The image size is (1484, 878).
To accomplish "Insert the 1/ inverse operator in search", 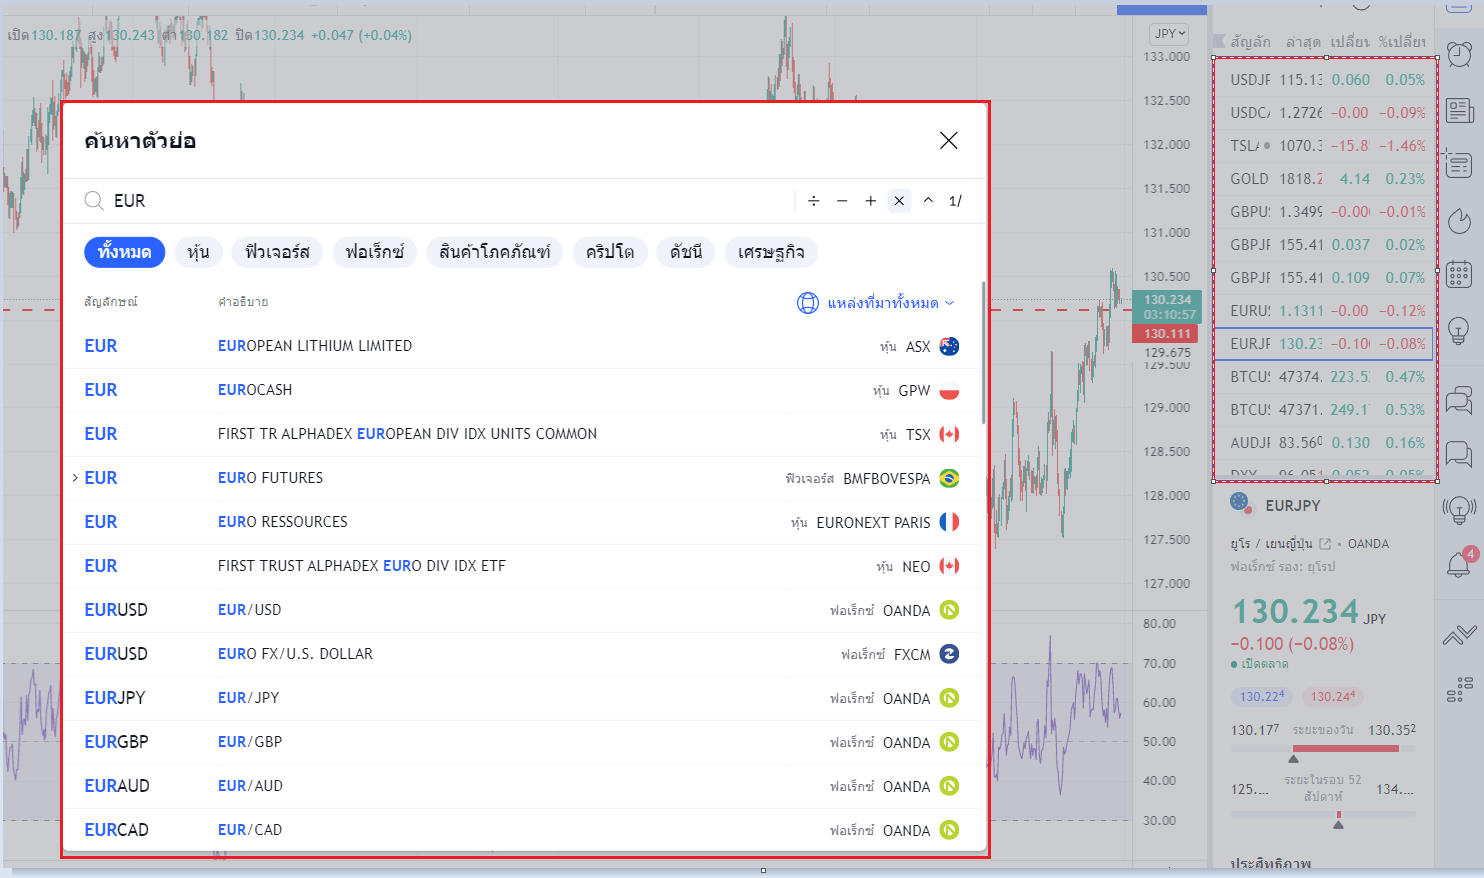I will point(955,201).
